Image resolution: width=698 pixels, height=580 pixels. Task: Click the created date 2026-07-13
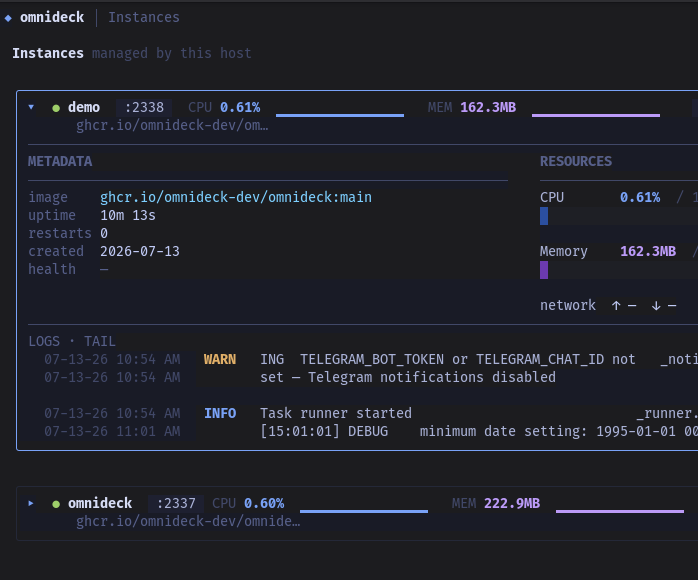click(x=140, y=251)
